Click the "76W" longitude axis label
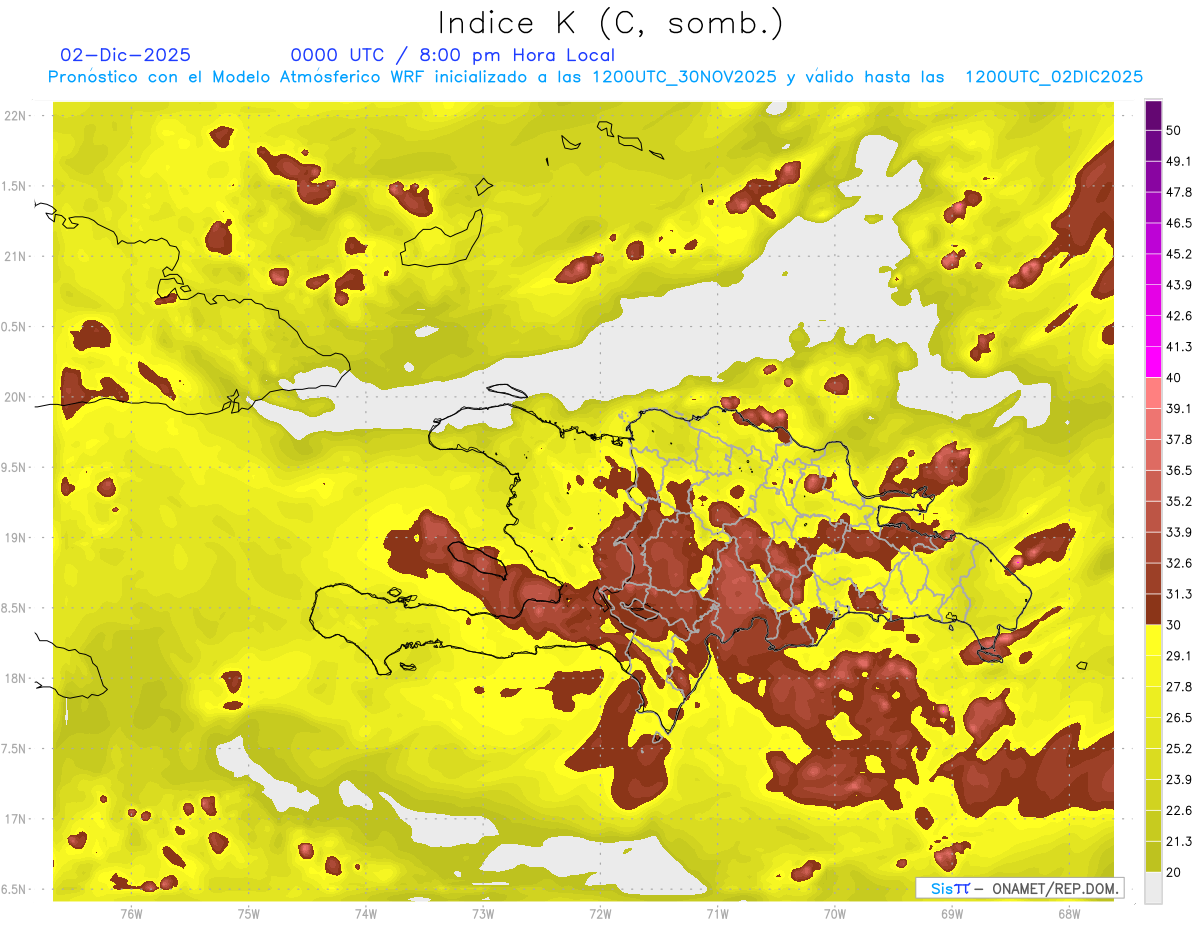Image resolution: width=1200 pixels, height=927 pixels. (131, 913)
